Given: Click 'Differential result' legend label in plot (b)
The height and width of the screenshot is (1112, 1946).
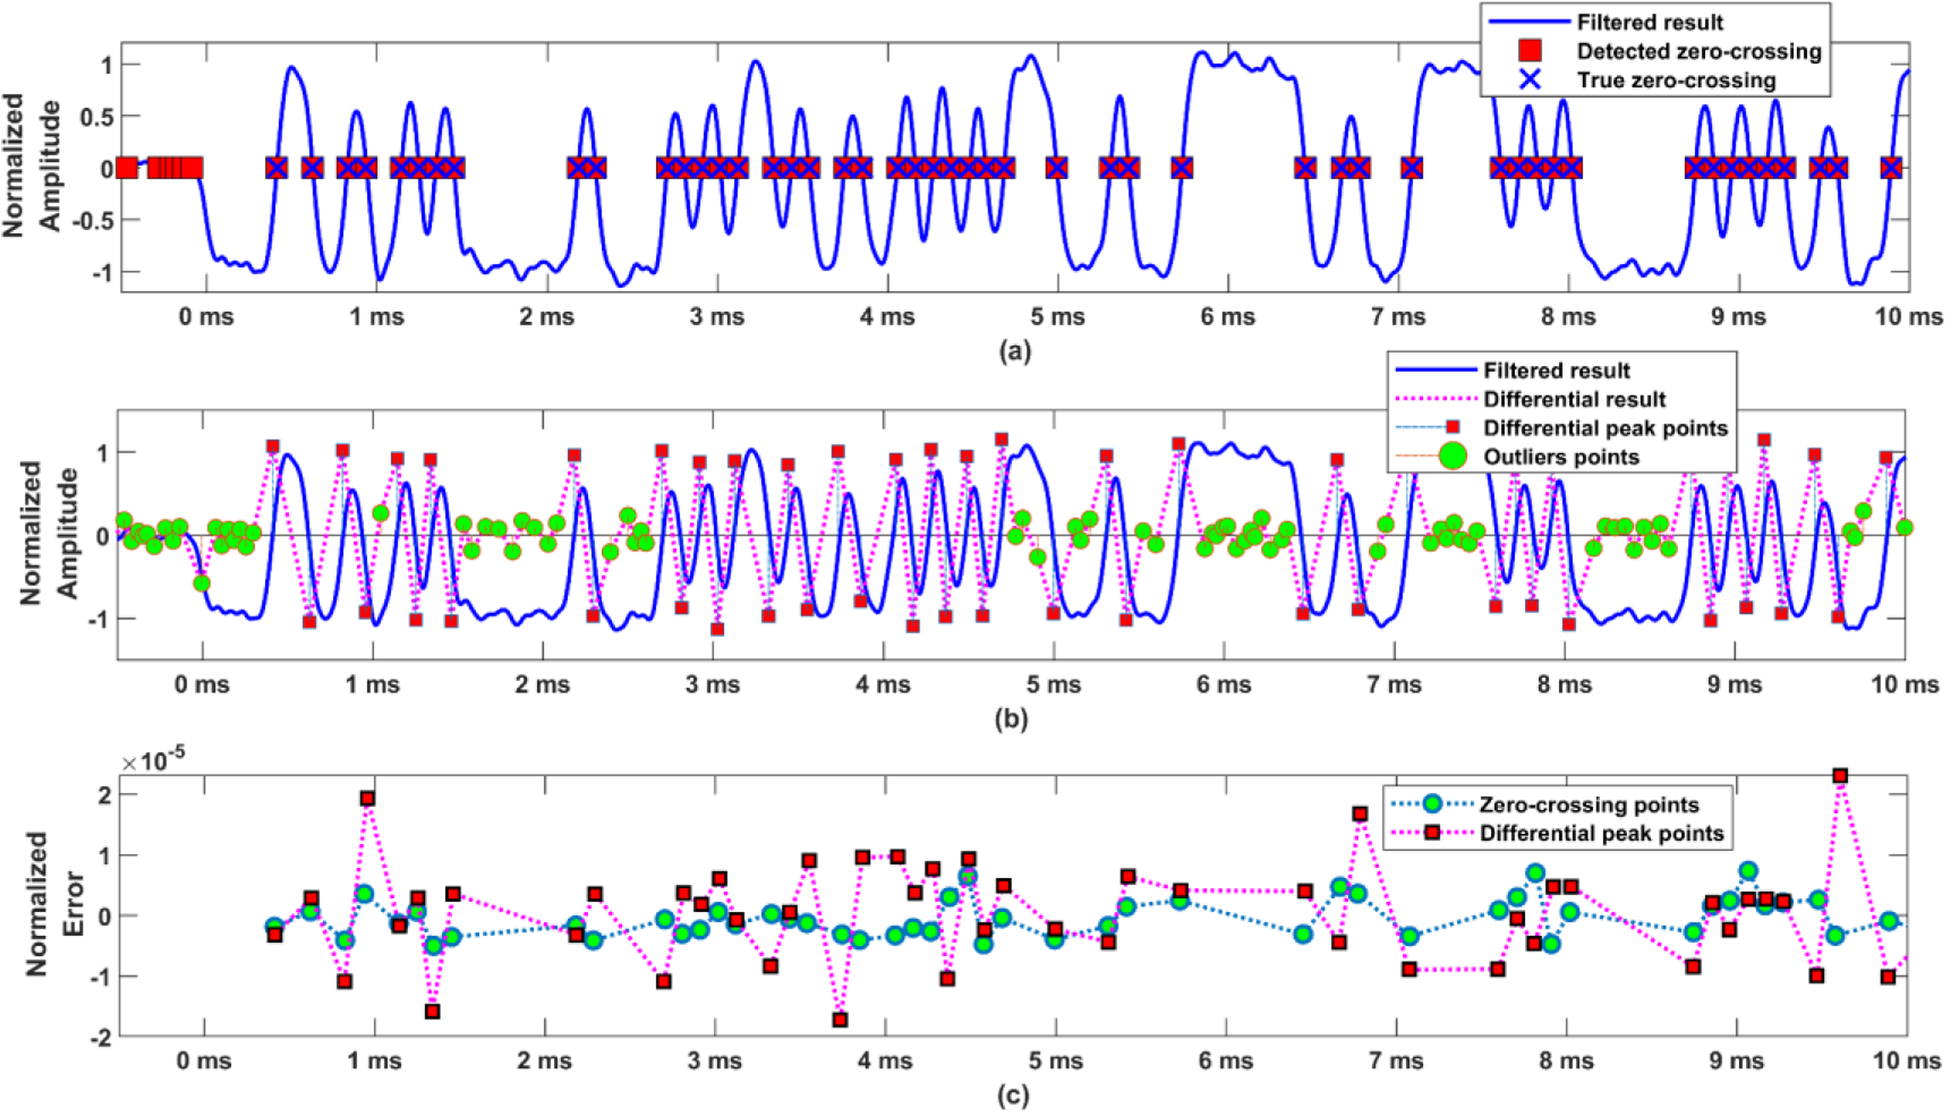Looking at the screenshot, I should point(1574,400).
